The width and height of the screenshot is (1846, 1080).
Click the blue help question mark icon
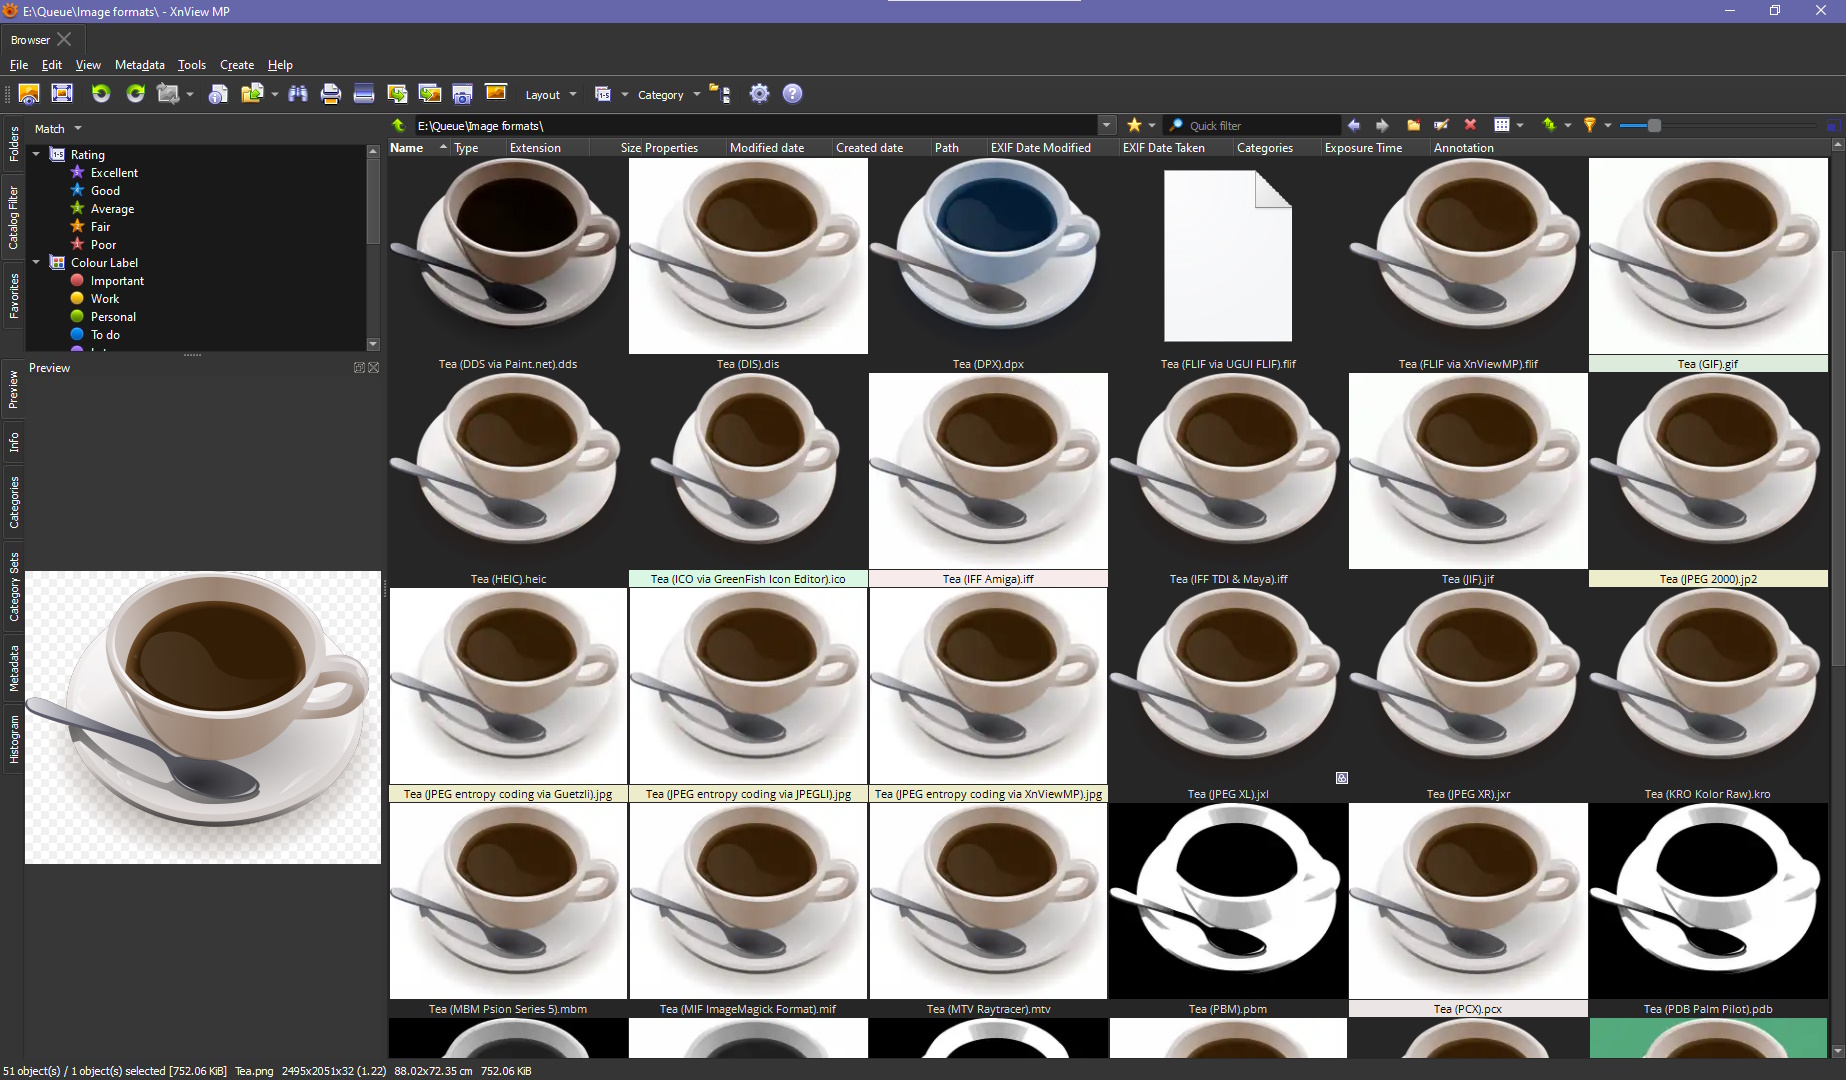click(x=792, y=94)
